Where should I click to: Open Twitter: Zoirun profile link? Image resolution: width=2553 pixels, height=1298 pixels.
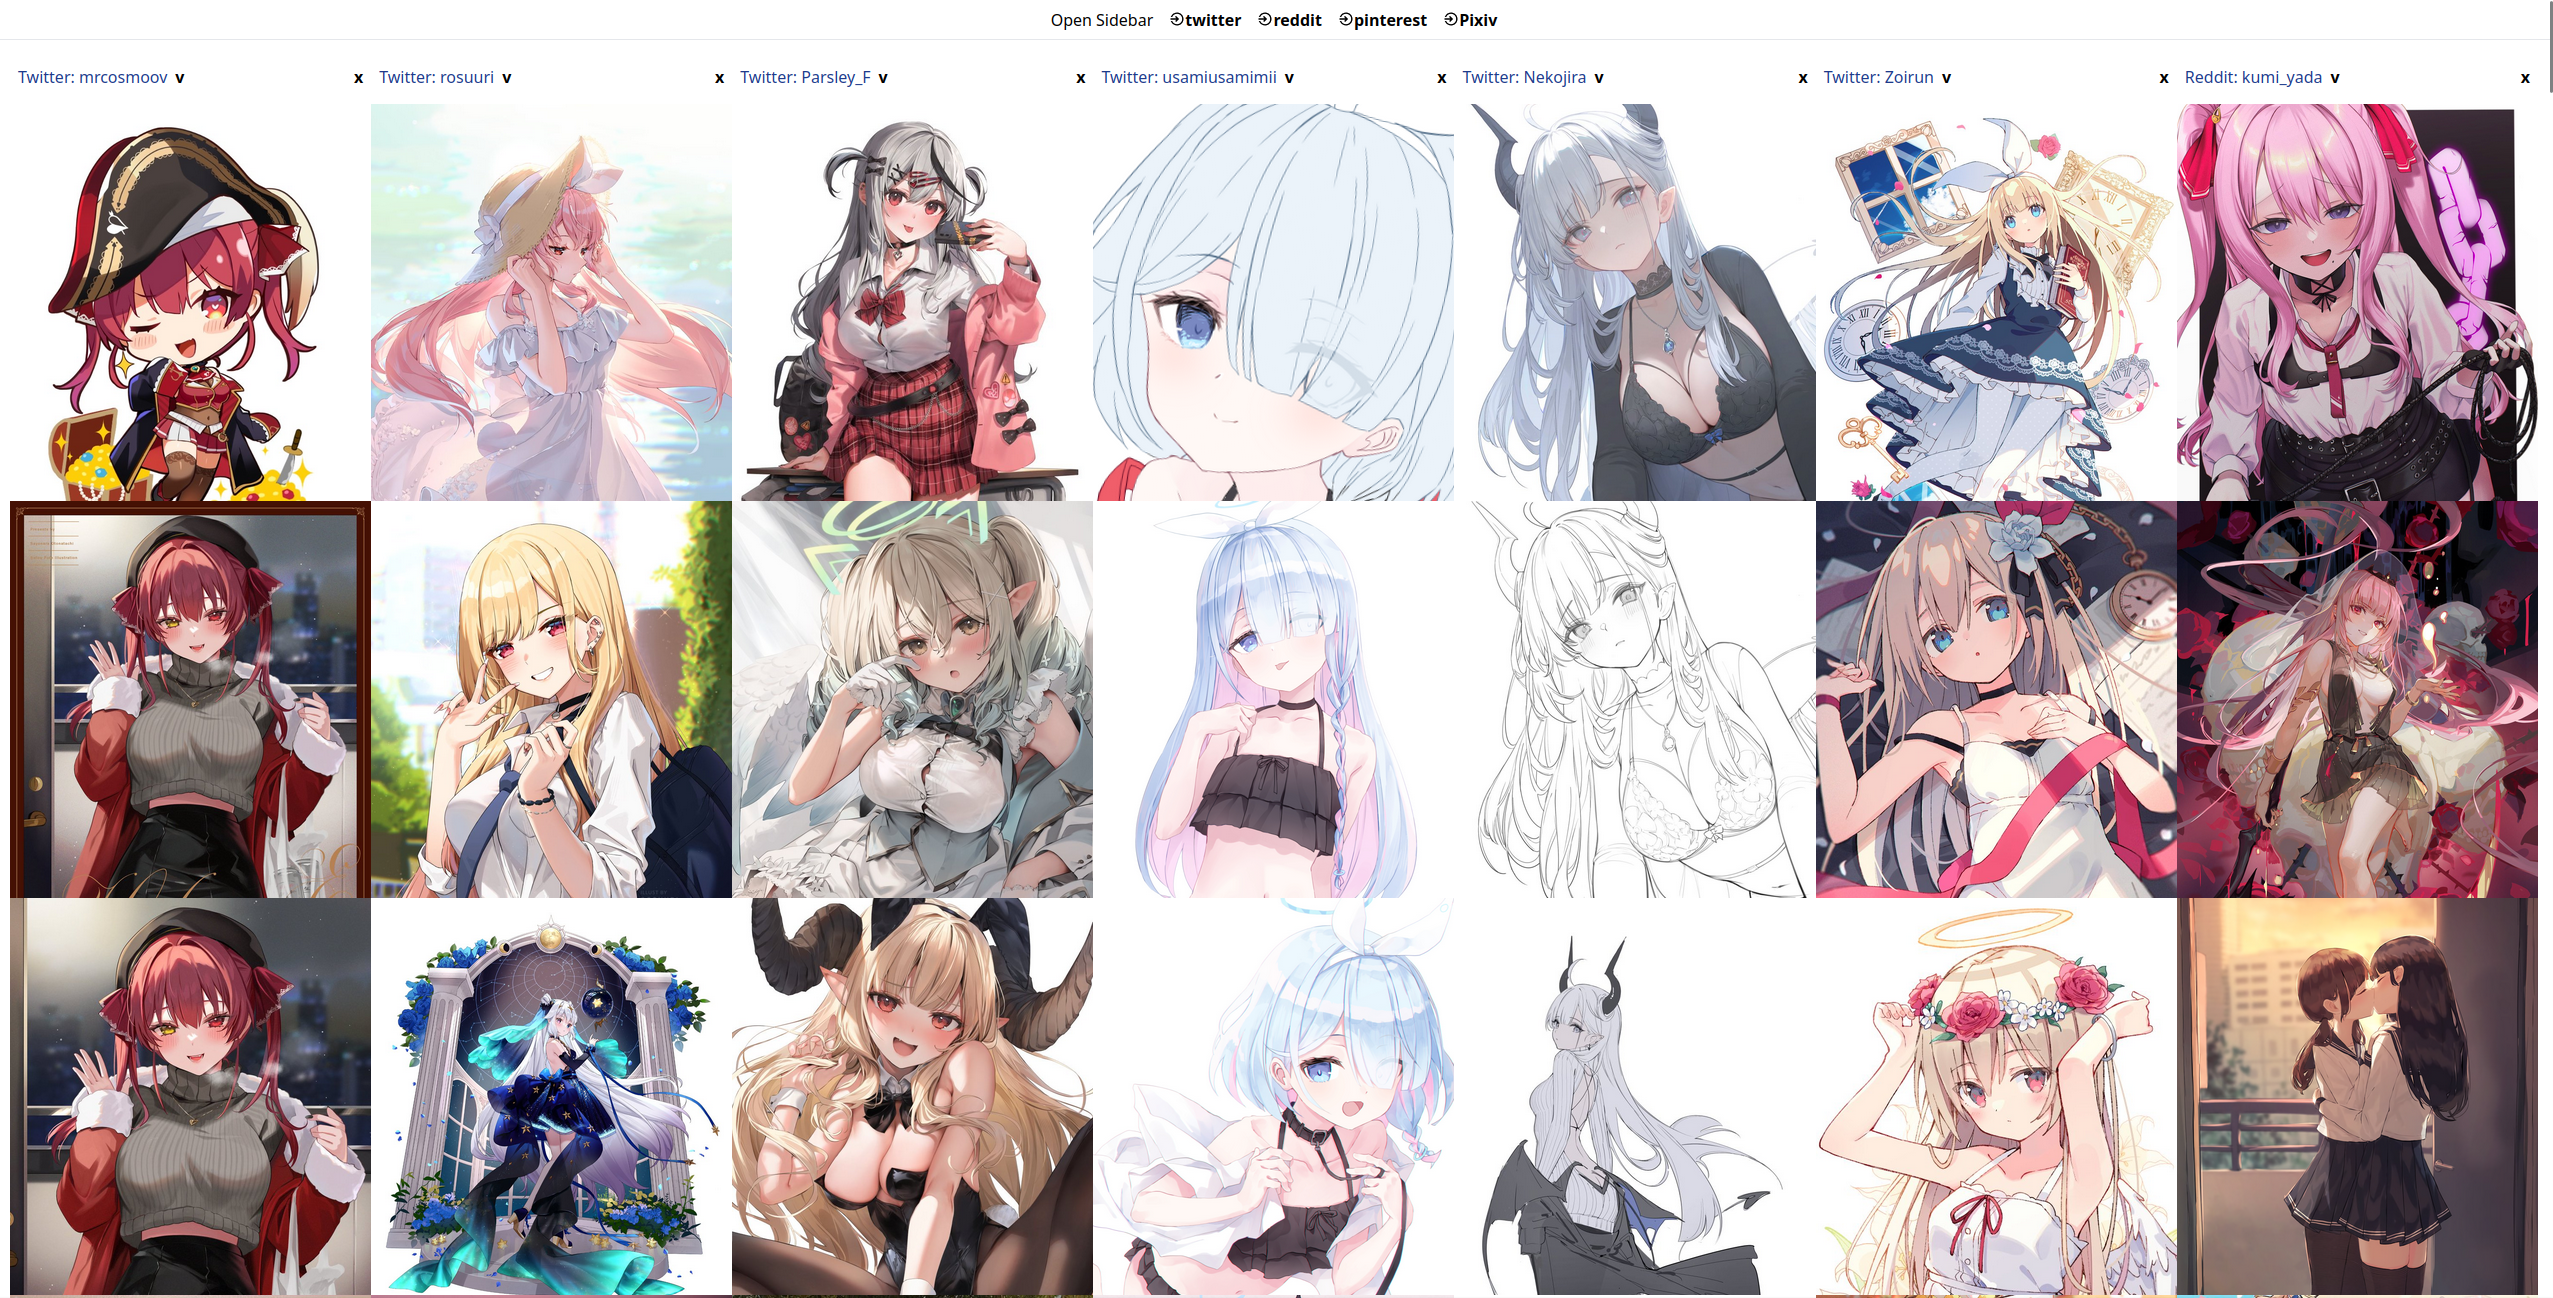click(1878, 78)
